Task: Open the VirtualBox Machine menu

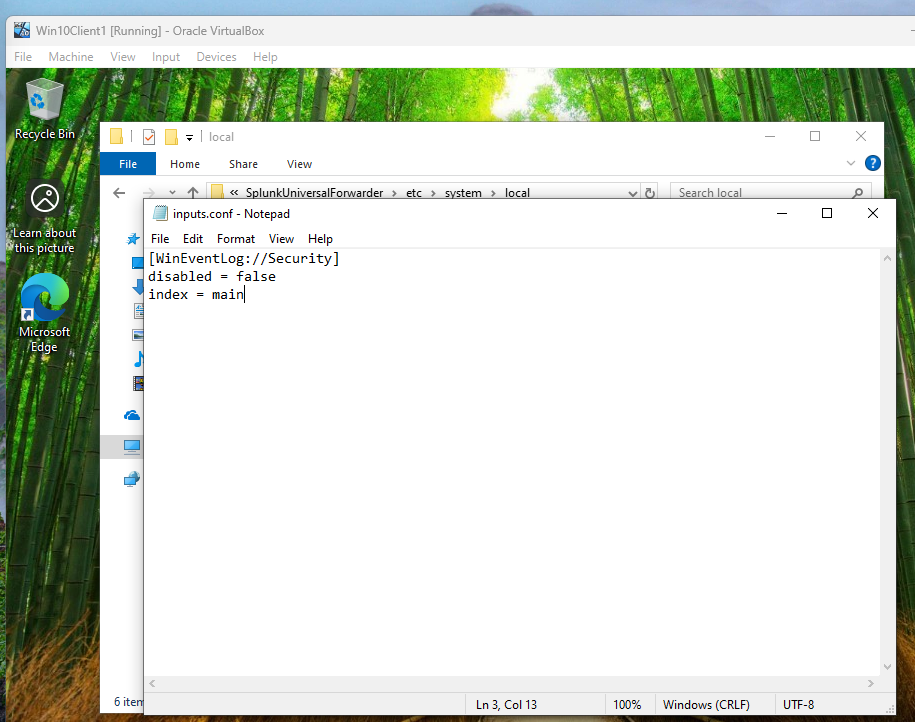Action: click(x=71, y=57)
